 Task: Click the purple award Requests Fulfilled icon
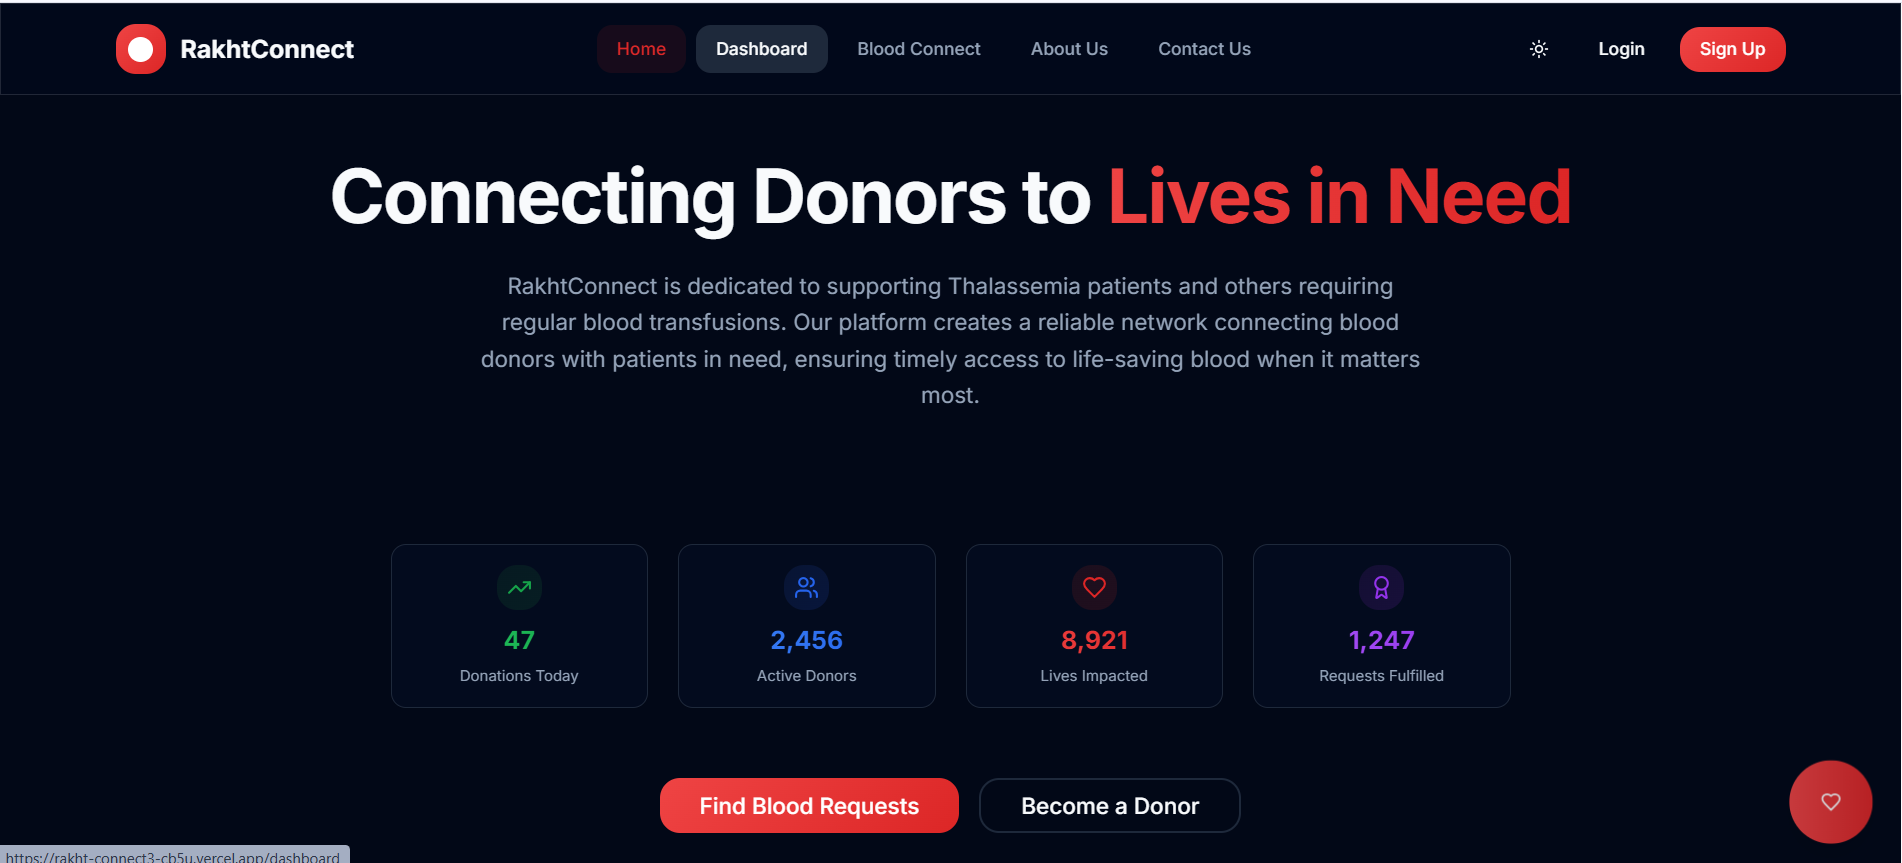1381,588
